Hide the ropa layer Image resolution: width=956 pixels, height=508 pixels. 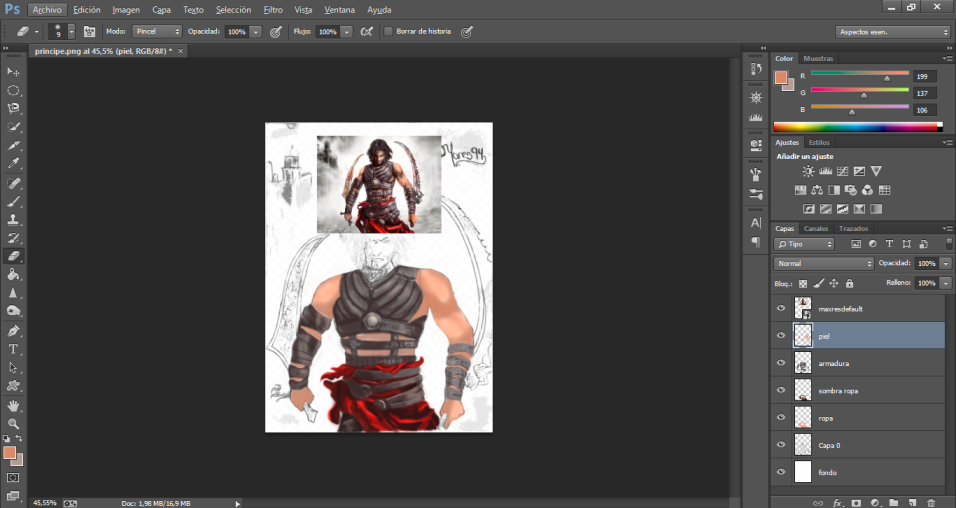point(781,418)
